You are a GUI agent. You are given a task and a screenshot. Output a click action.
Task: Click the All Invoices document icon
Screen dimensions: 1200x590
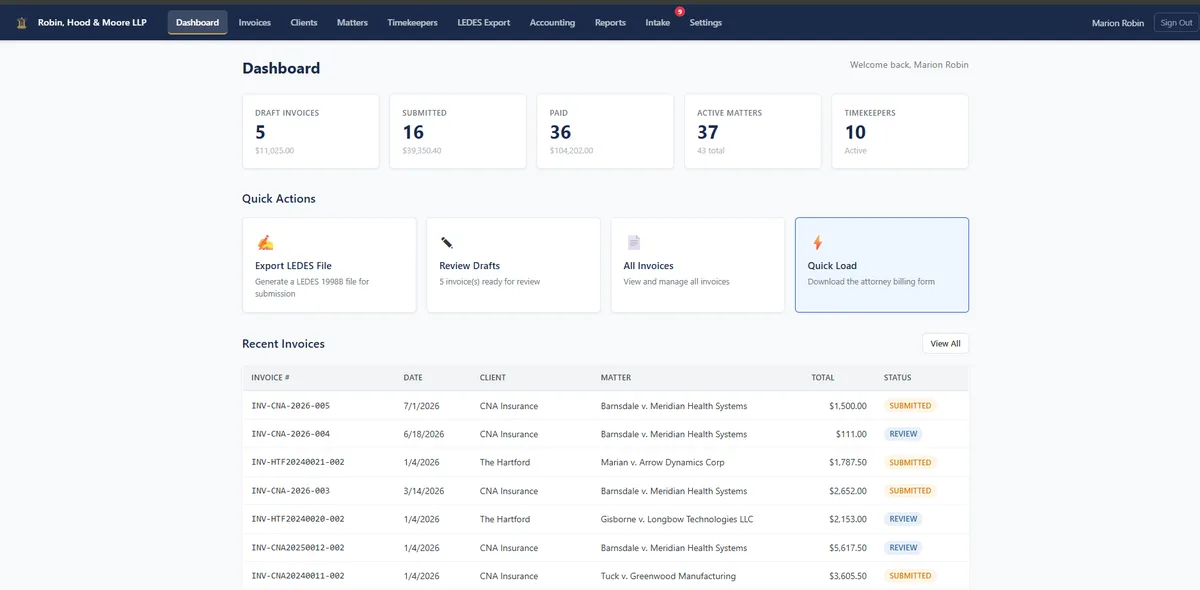633,243
